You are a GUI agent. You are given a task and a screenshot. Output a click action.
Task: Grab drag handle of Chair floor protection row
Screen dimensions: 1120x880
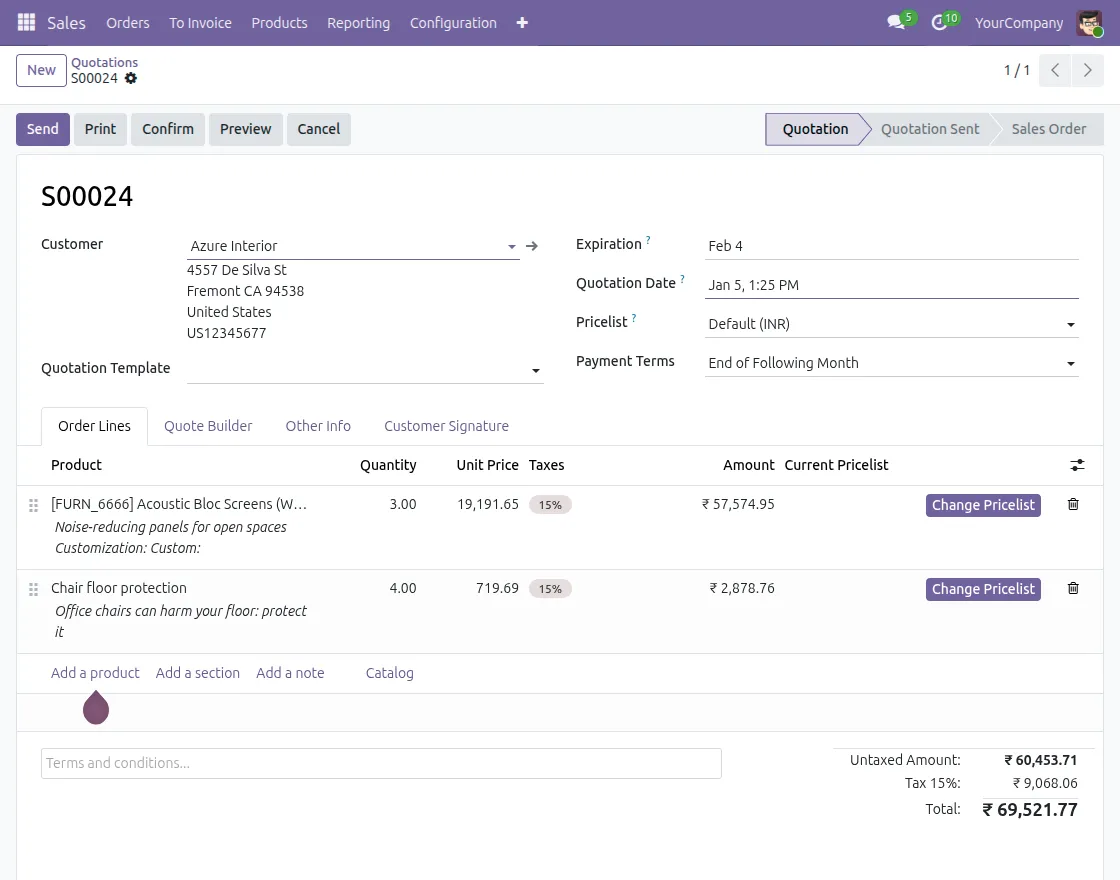click(x=33, y=589)
